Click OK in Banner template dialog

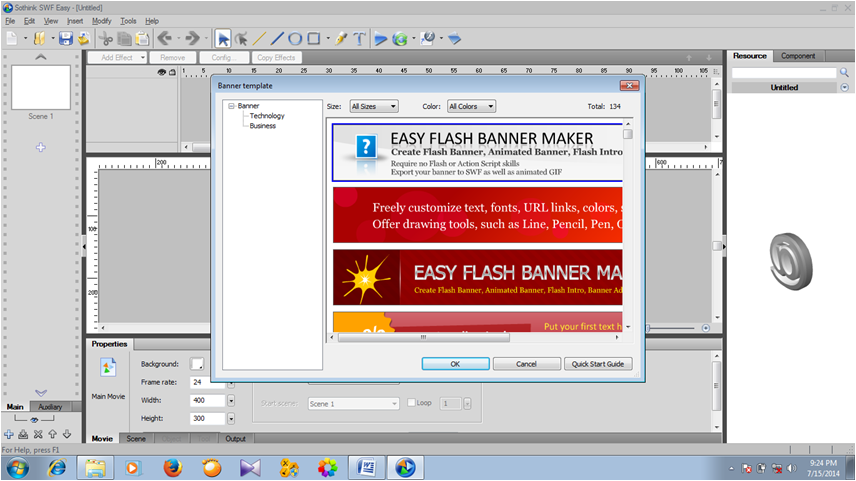click(455, 364)
